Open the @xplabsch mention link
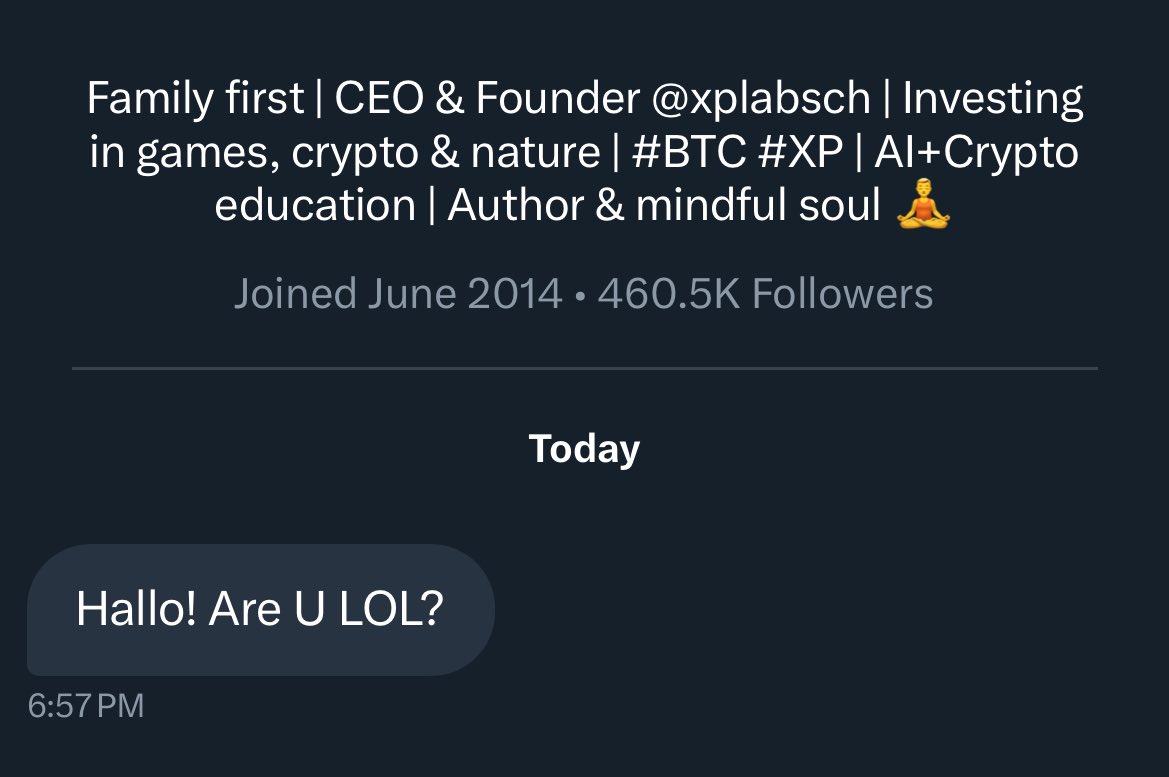 [x=760, y=98]
